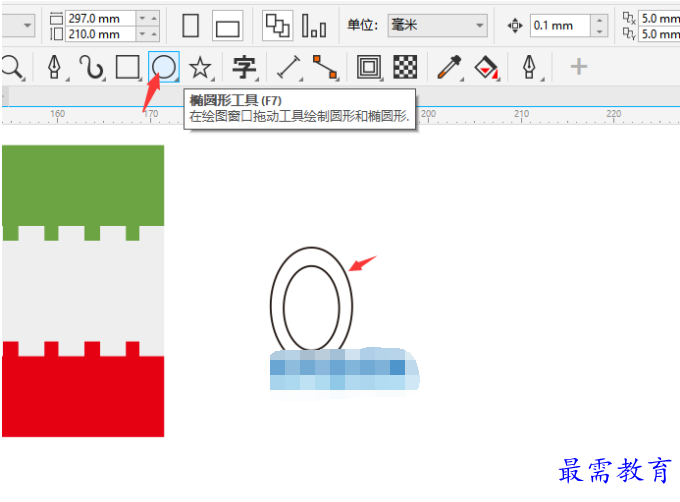Select the Ellipse tool

[x=164, y=68]
